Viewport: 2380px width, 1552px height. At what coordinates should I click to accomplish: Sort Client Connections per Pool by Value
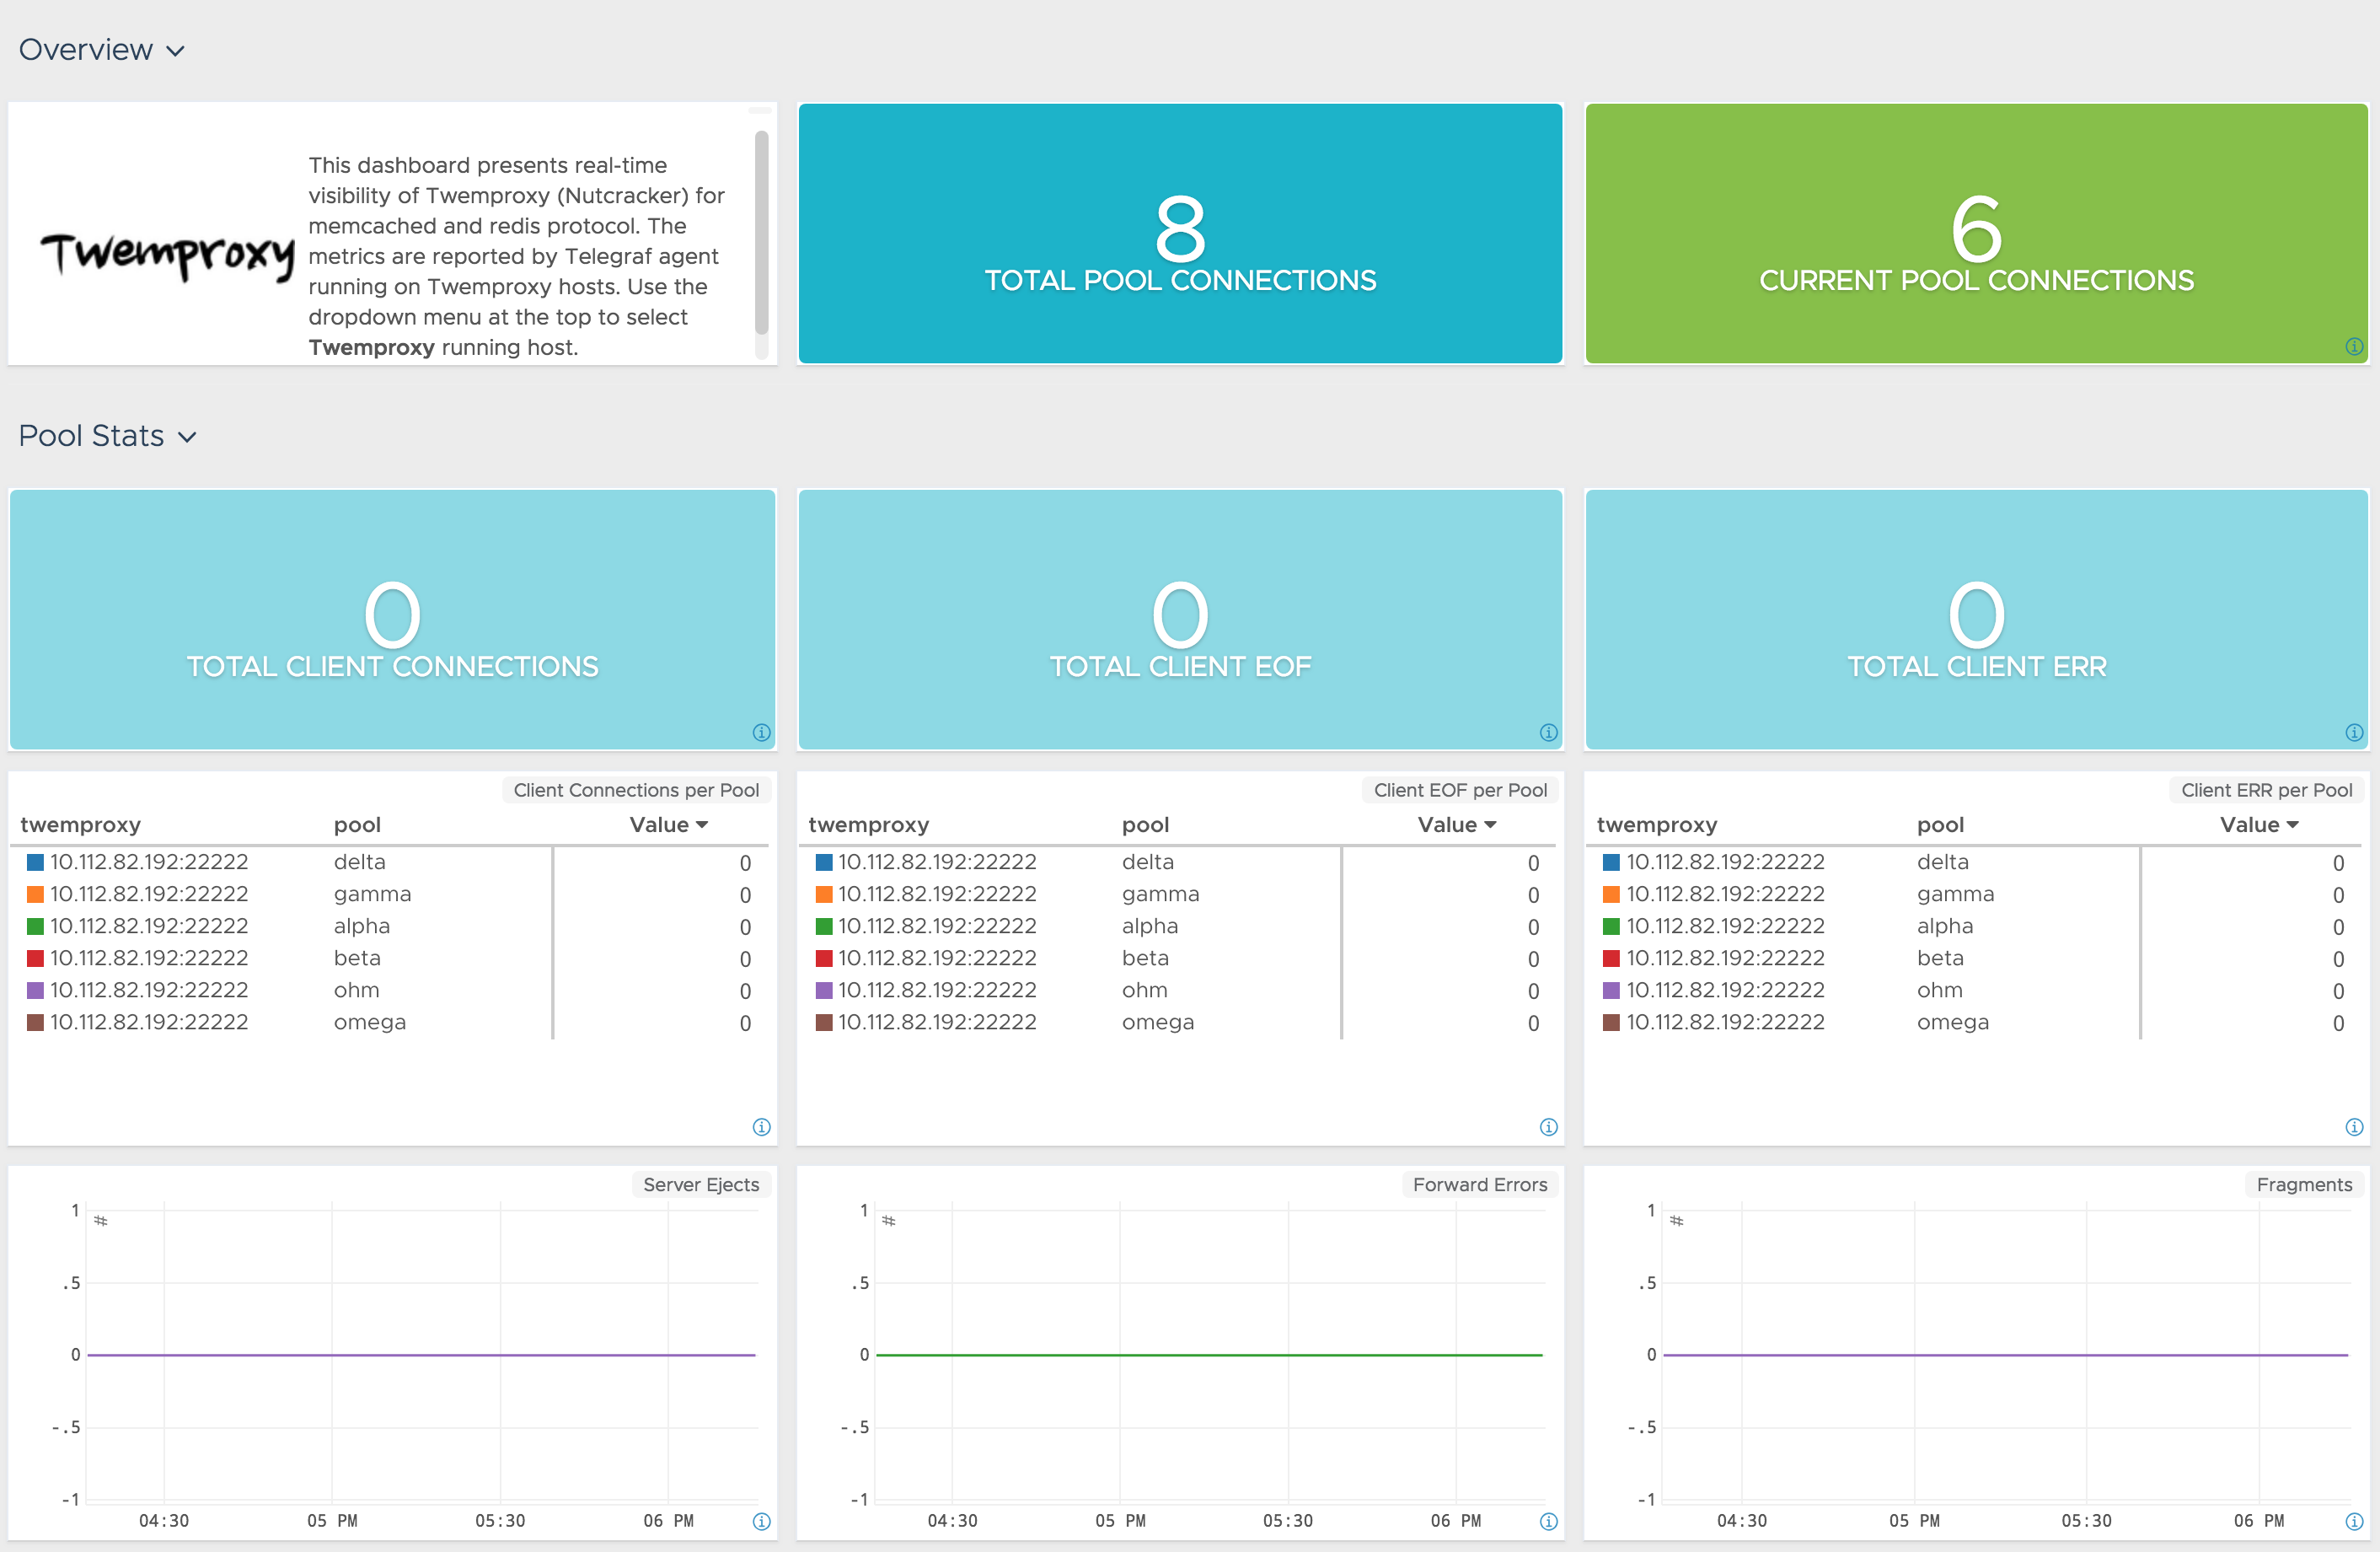click(668, 825)
